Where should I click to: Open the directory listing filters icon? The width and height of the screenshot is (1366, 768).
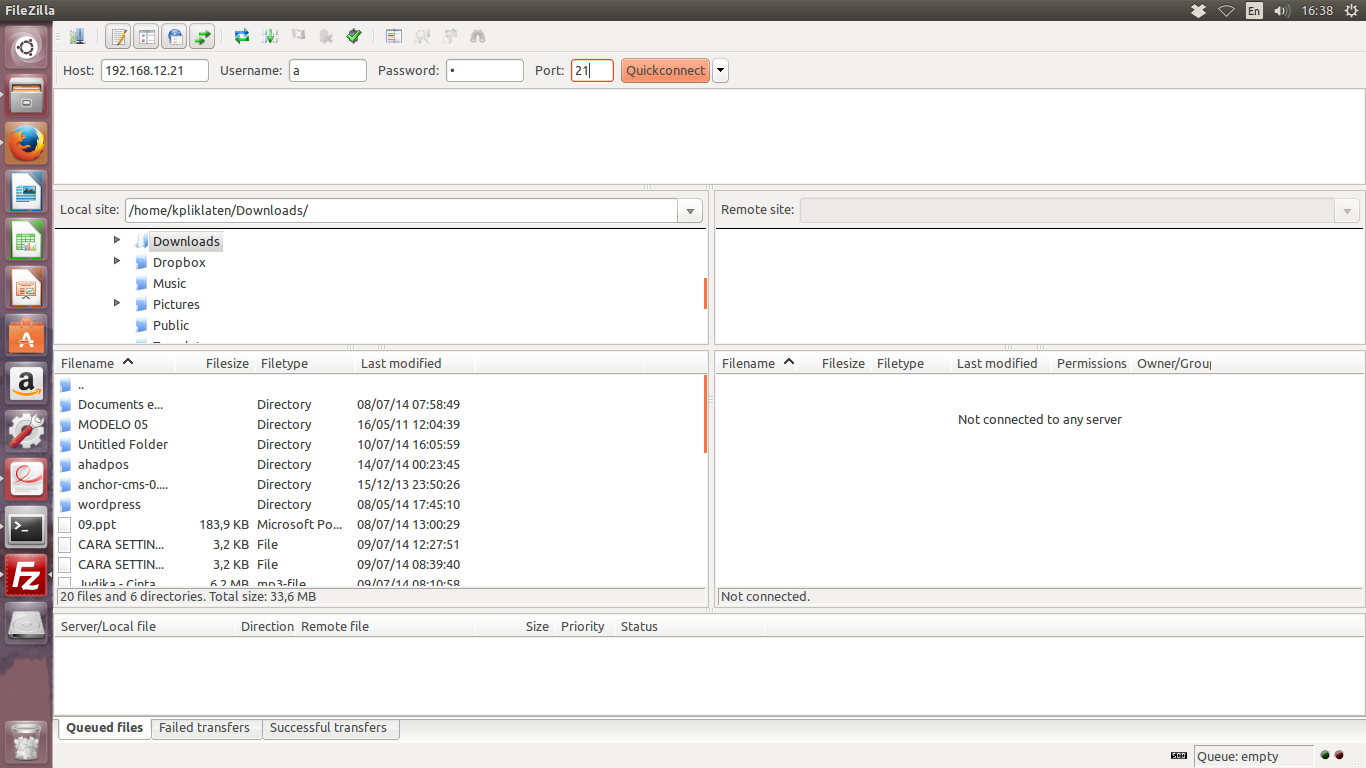pos(394,37)
